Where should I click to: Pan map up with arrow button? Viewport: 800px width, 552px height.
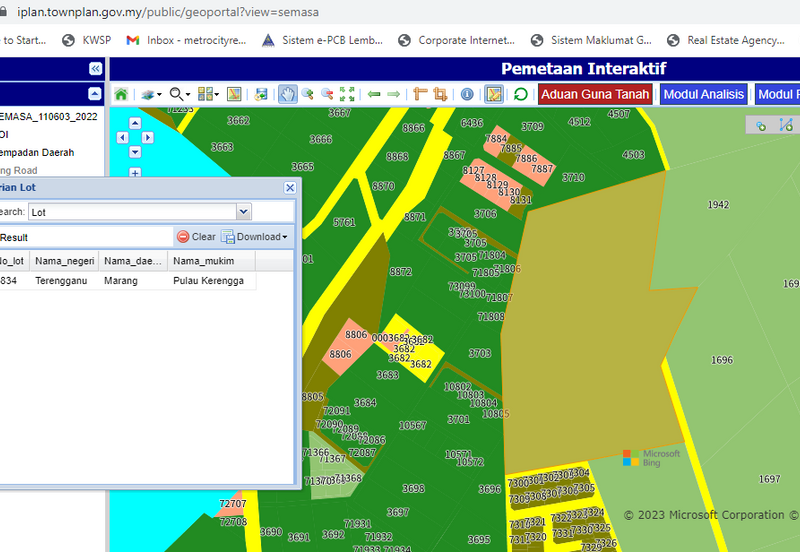point(135,123)
